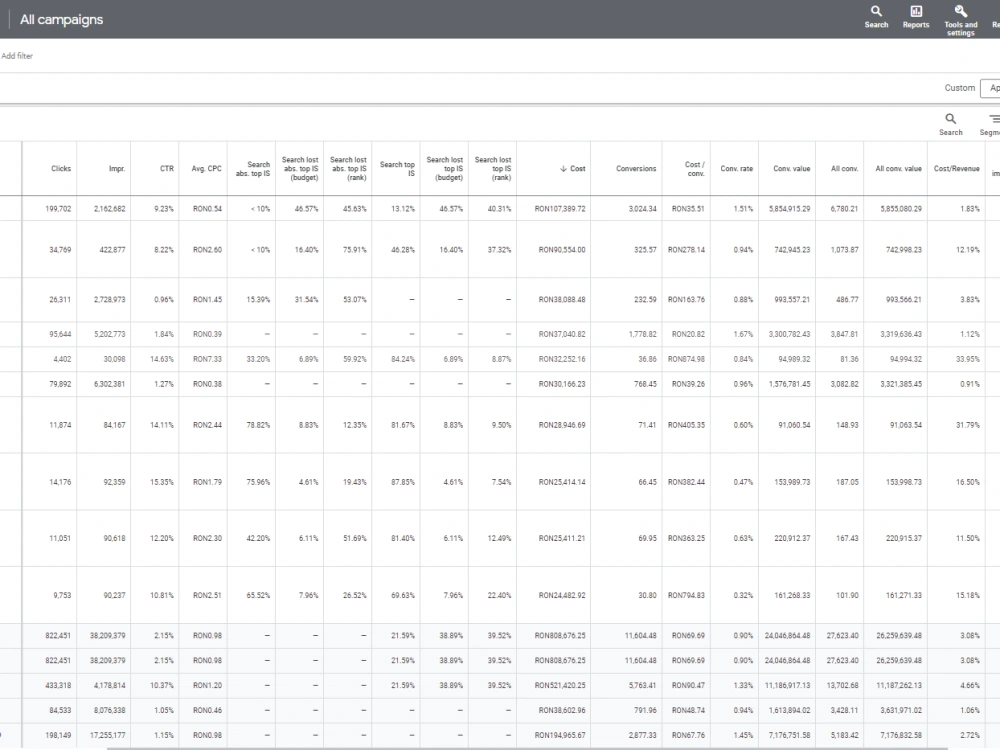1000x750 pixels.
Task: Select the impressions cell 6,302,381
Action: [x=109, y=384]
